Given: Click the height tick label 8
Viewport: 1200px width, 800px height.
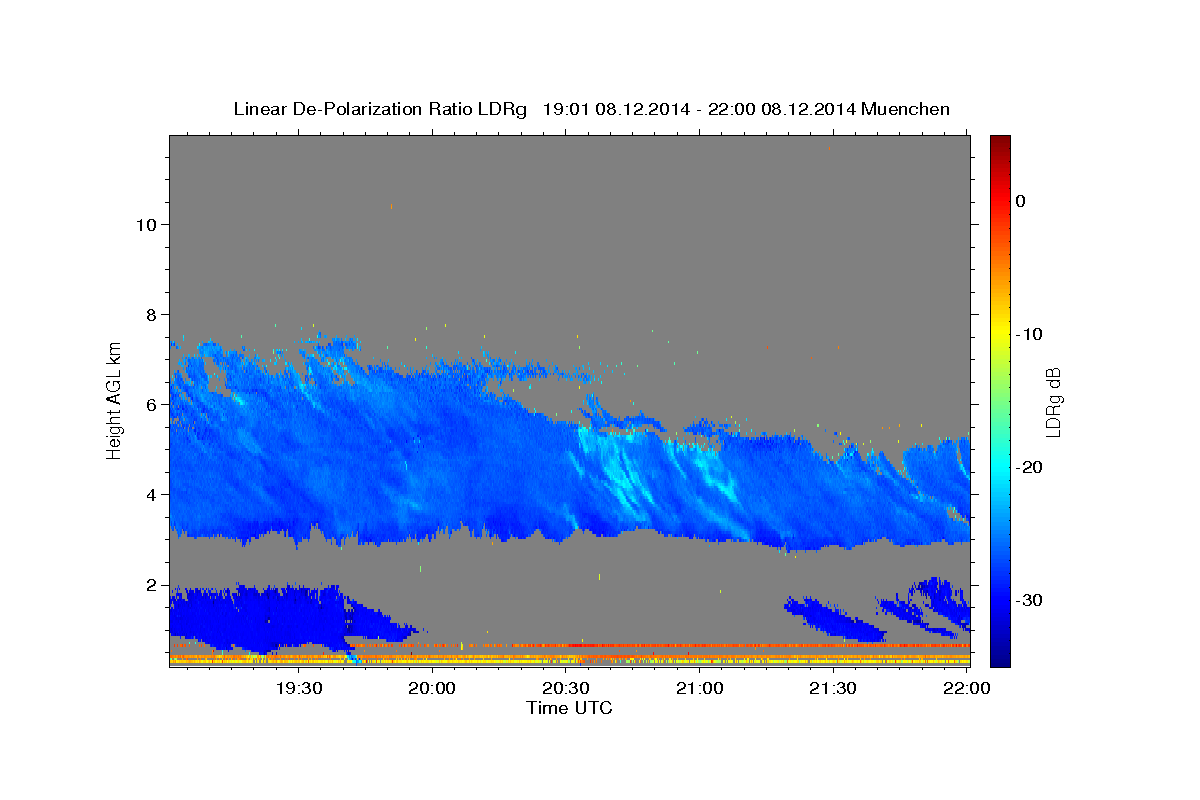Looking at the screenshot, I should coord(151,314).
